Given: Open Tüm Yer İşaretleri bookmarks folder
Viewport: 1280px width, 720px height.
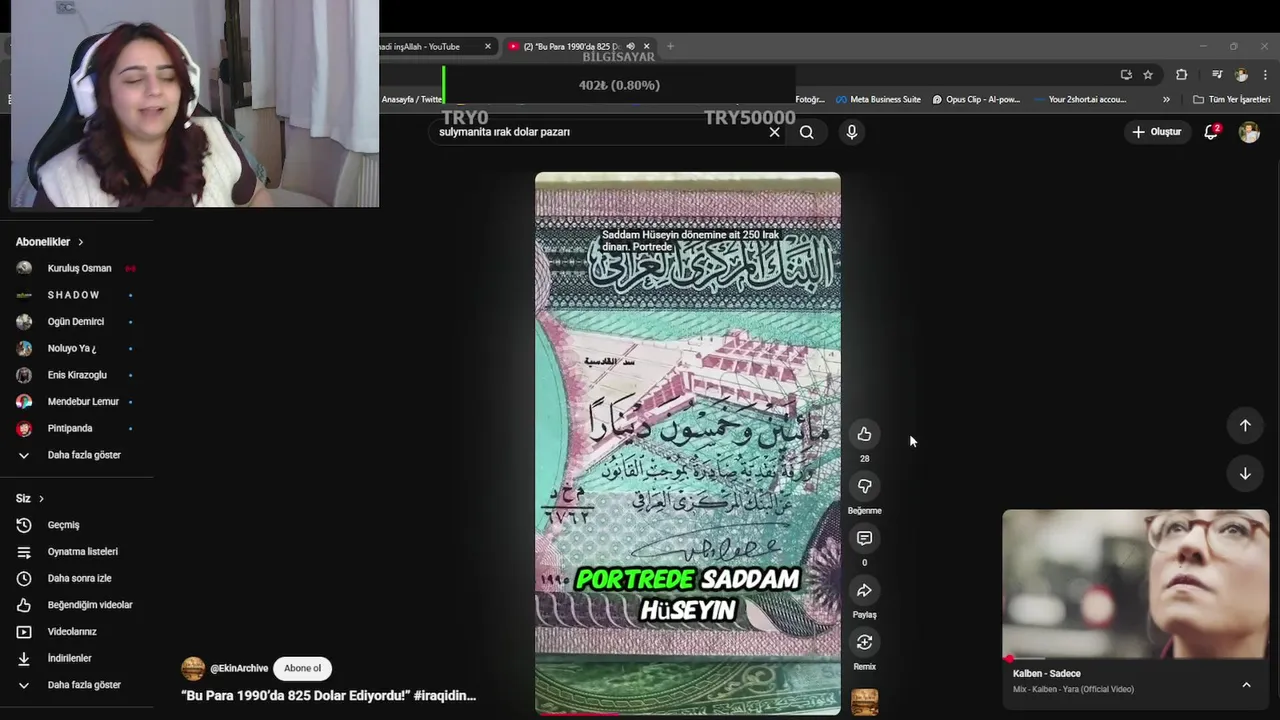Looking at the screenshot, I should coord(1231,99).
